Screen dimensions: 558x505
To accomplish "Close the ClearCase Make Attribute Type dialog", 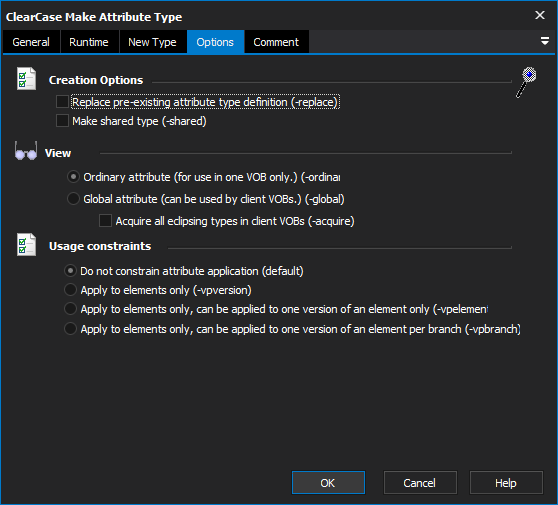I will [x=540, y=15].
